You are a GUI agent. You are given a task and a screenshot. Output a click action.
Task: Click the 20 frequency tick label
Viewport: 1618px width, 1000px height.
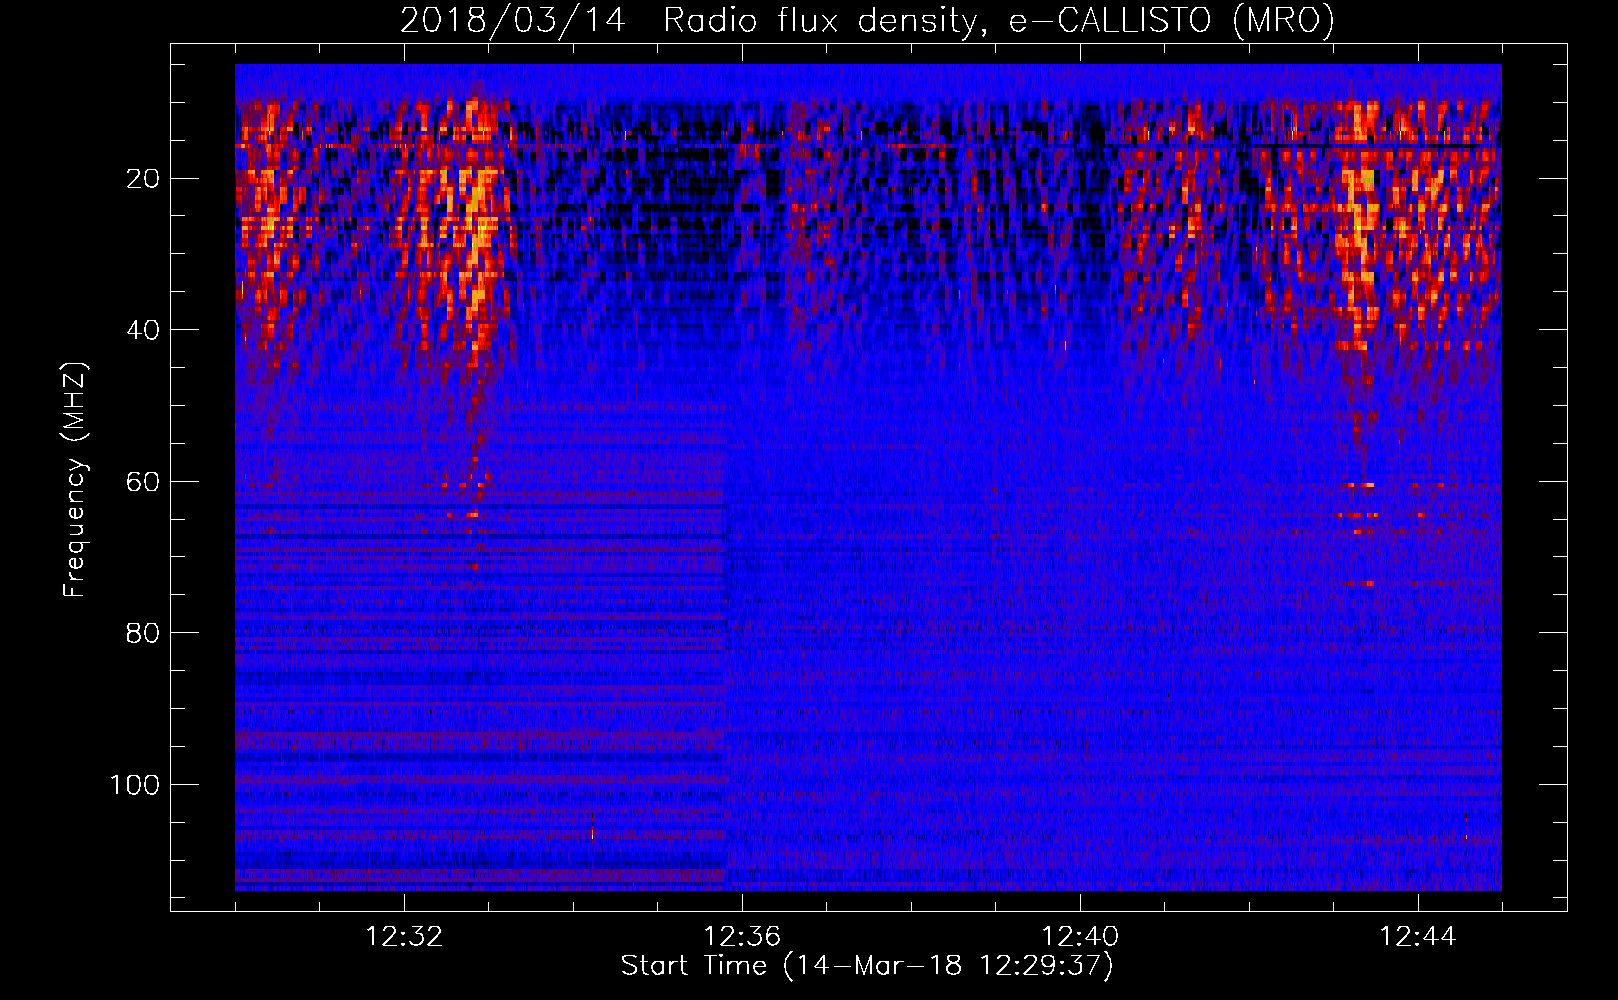coord(144,179)
